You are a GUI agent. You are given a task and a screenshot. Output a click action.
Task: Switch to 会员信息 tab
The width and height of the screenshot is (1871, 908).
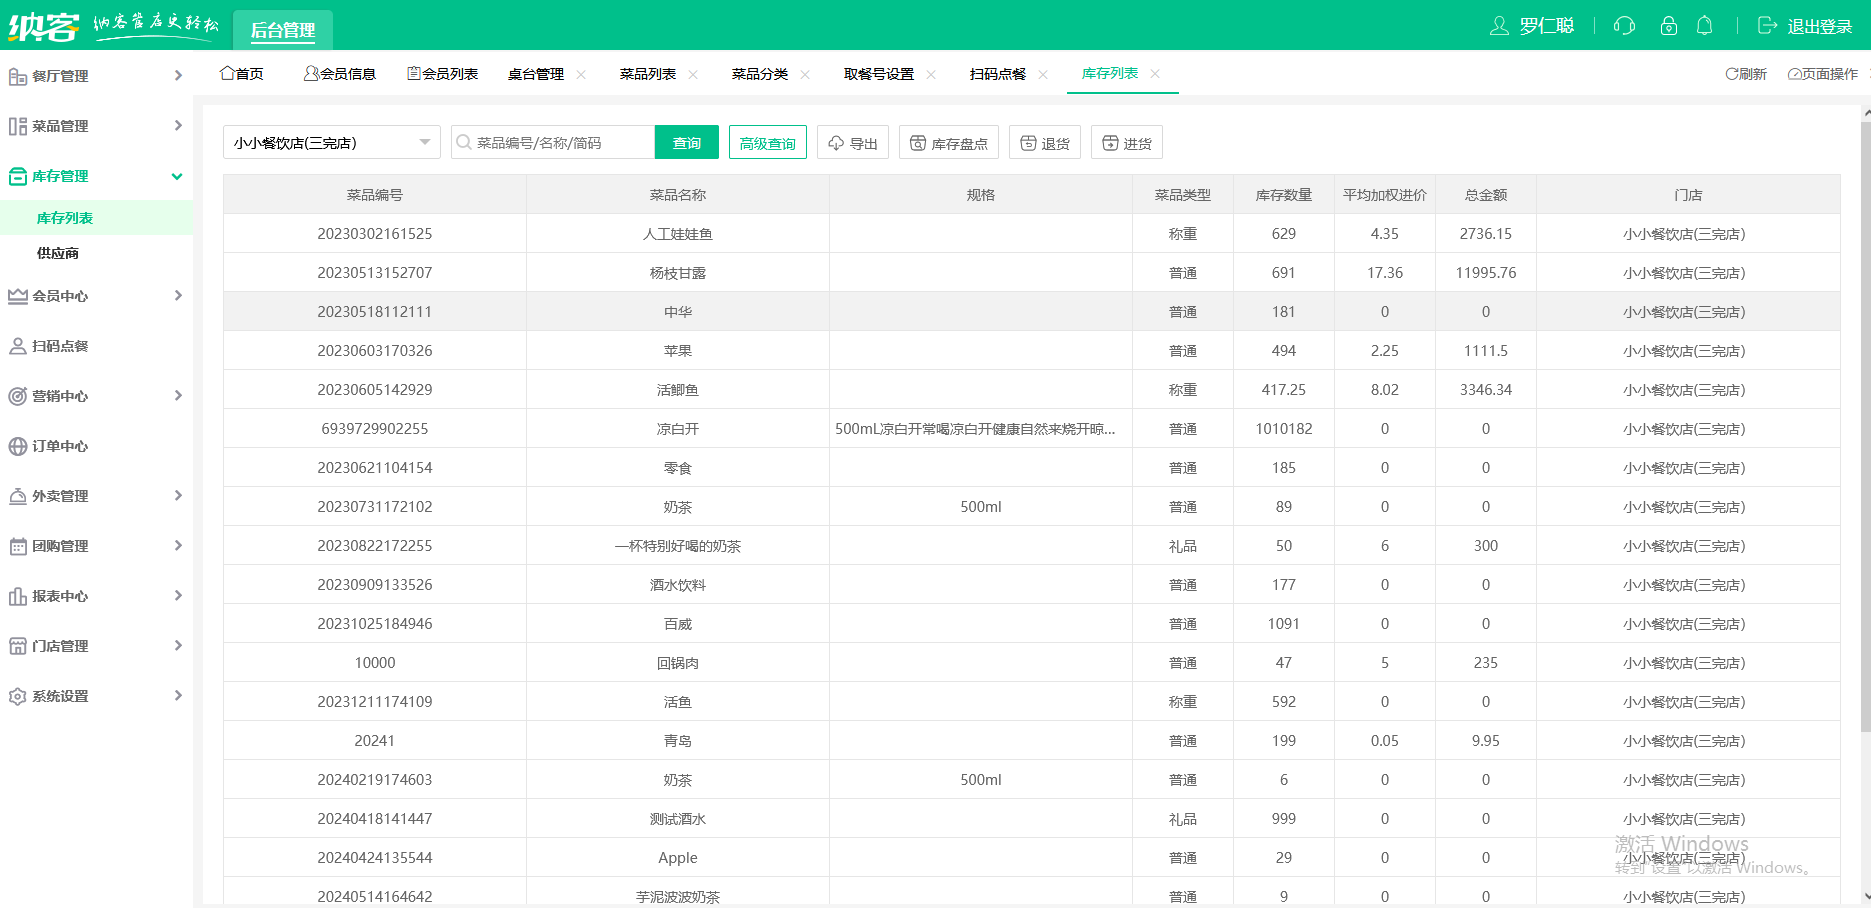[x=340, y=74]
